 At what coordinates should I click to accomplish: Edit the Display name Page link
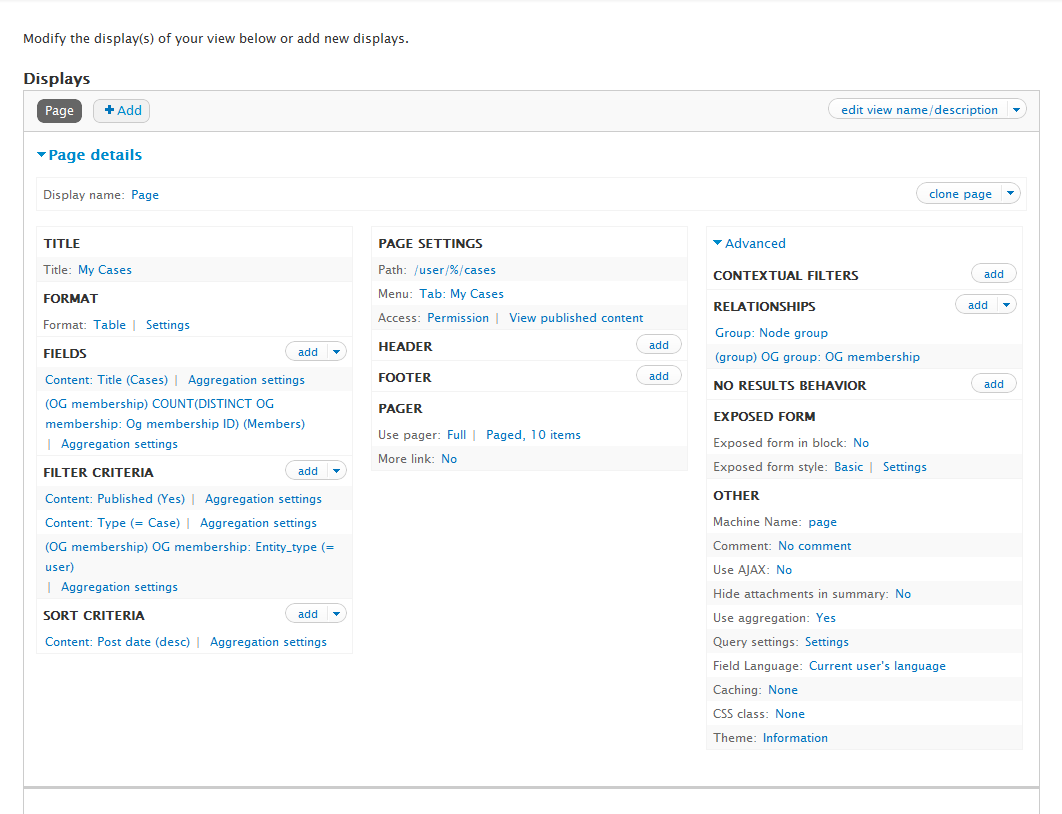(x=145, y=195)
